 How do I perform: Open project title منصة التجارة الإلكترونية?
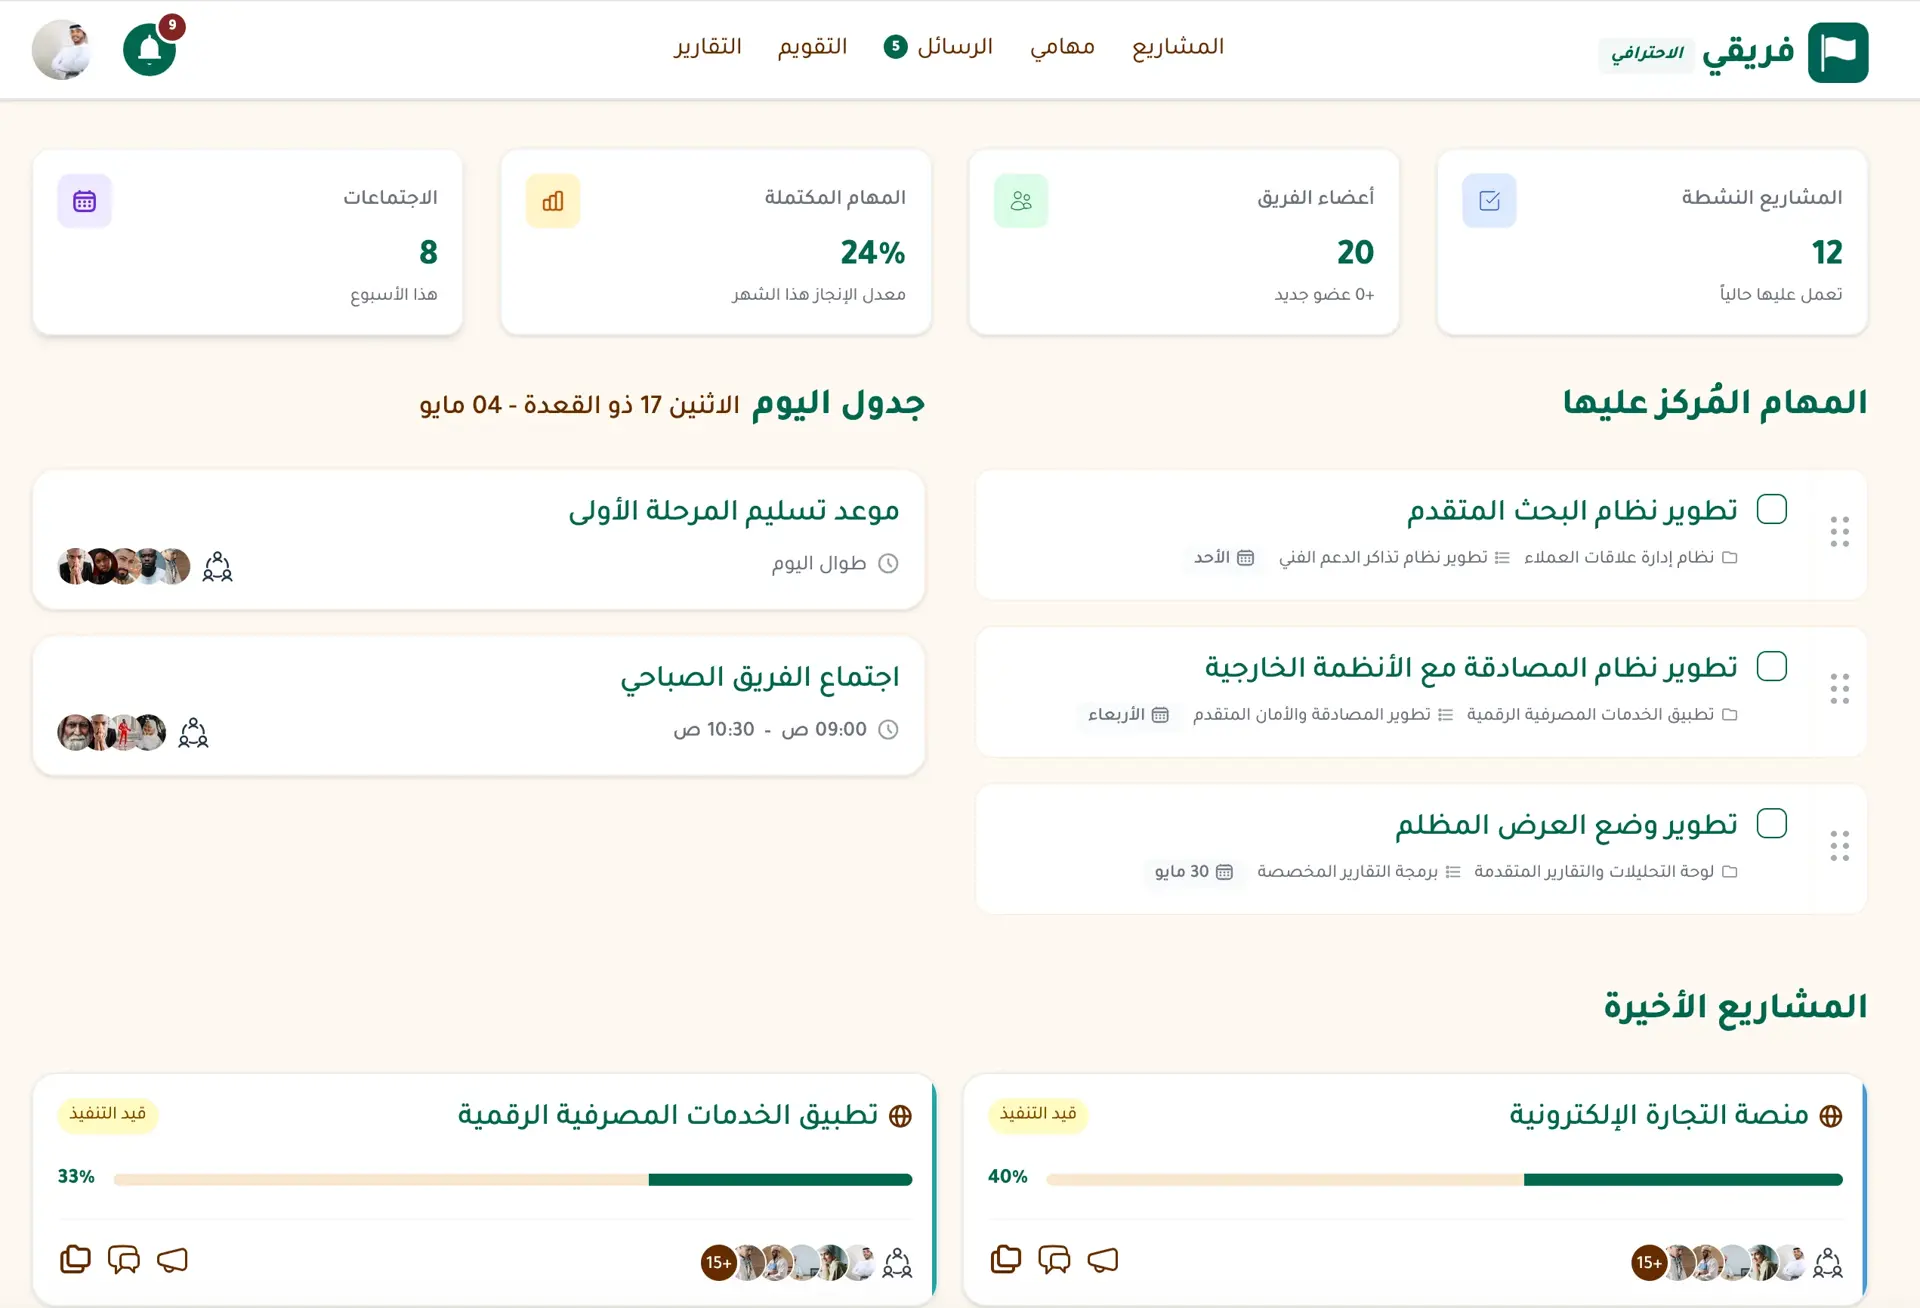(1659, 1114)
